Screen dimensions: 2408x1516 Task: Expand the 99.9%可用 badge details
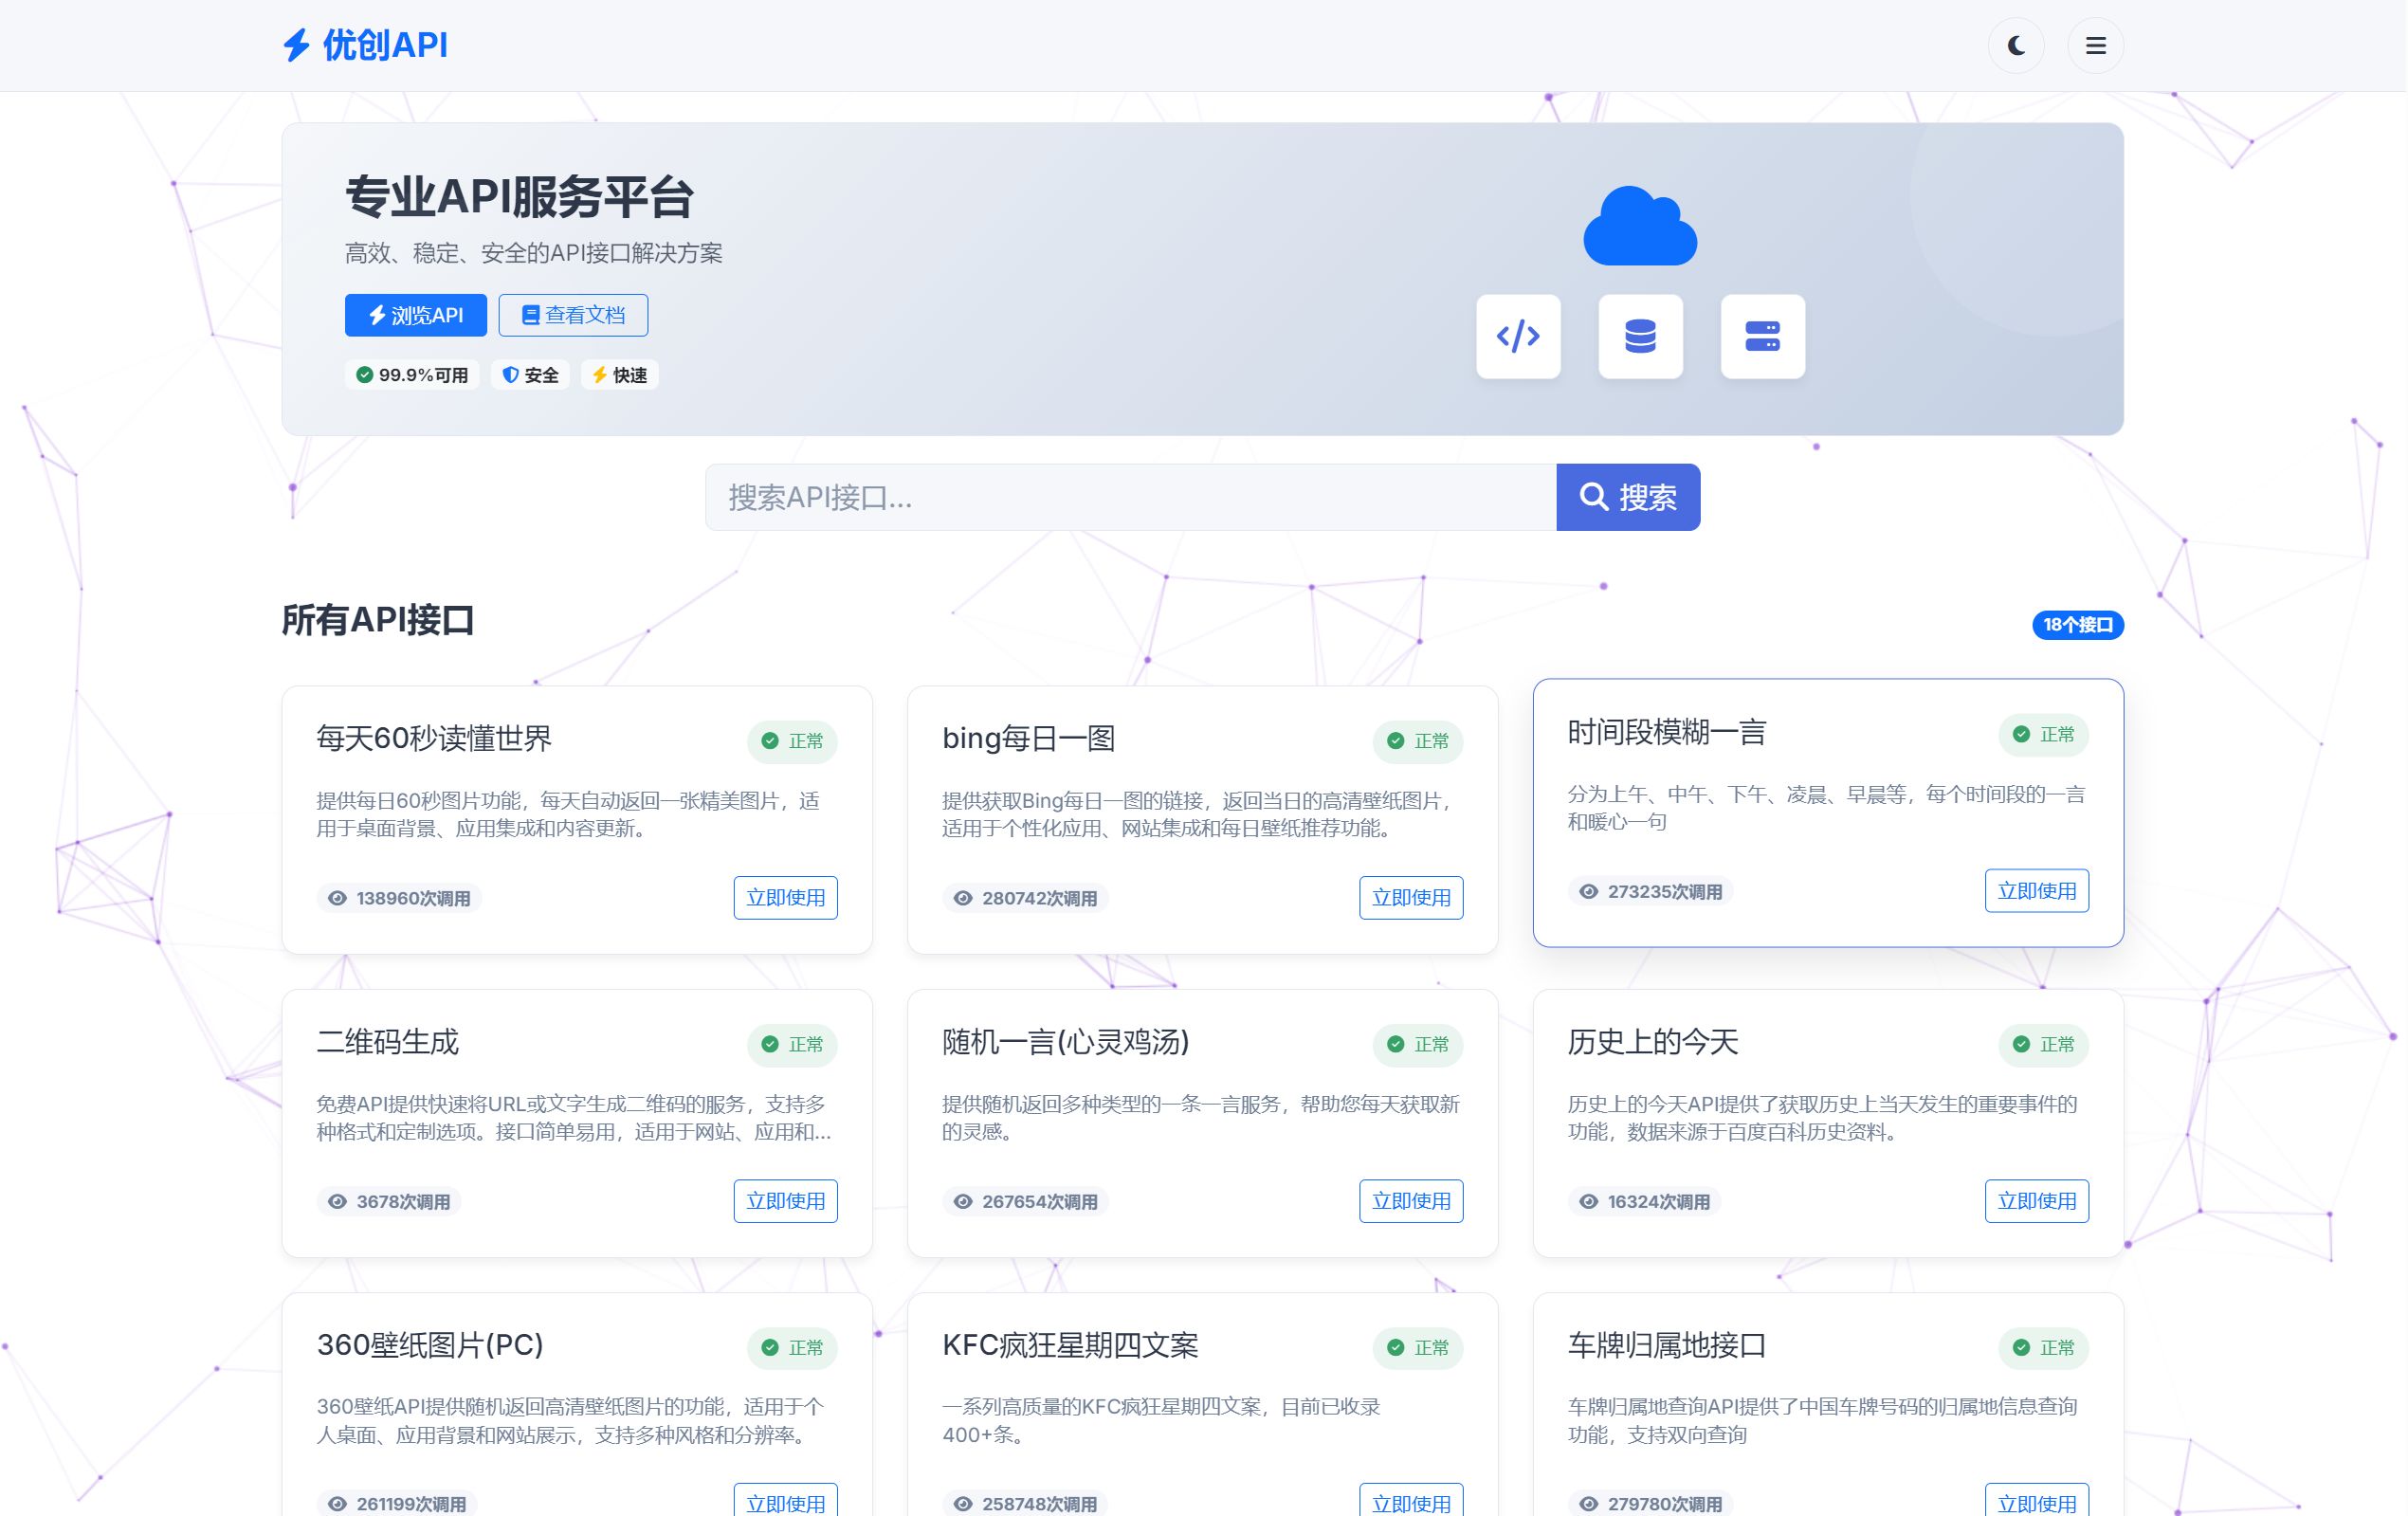tap(411, 374)
